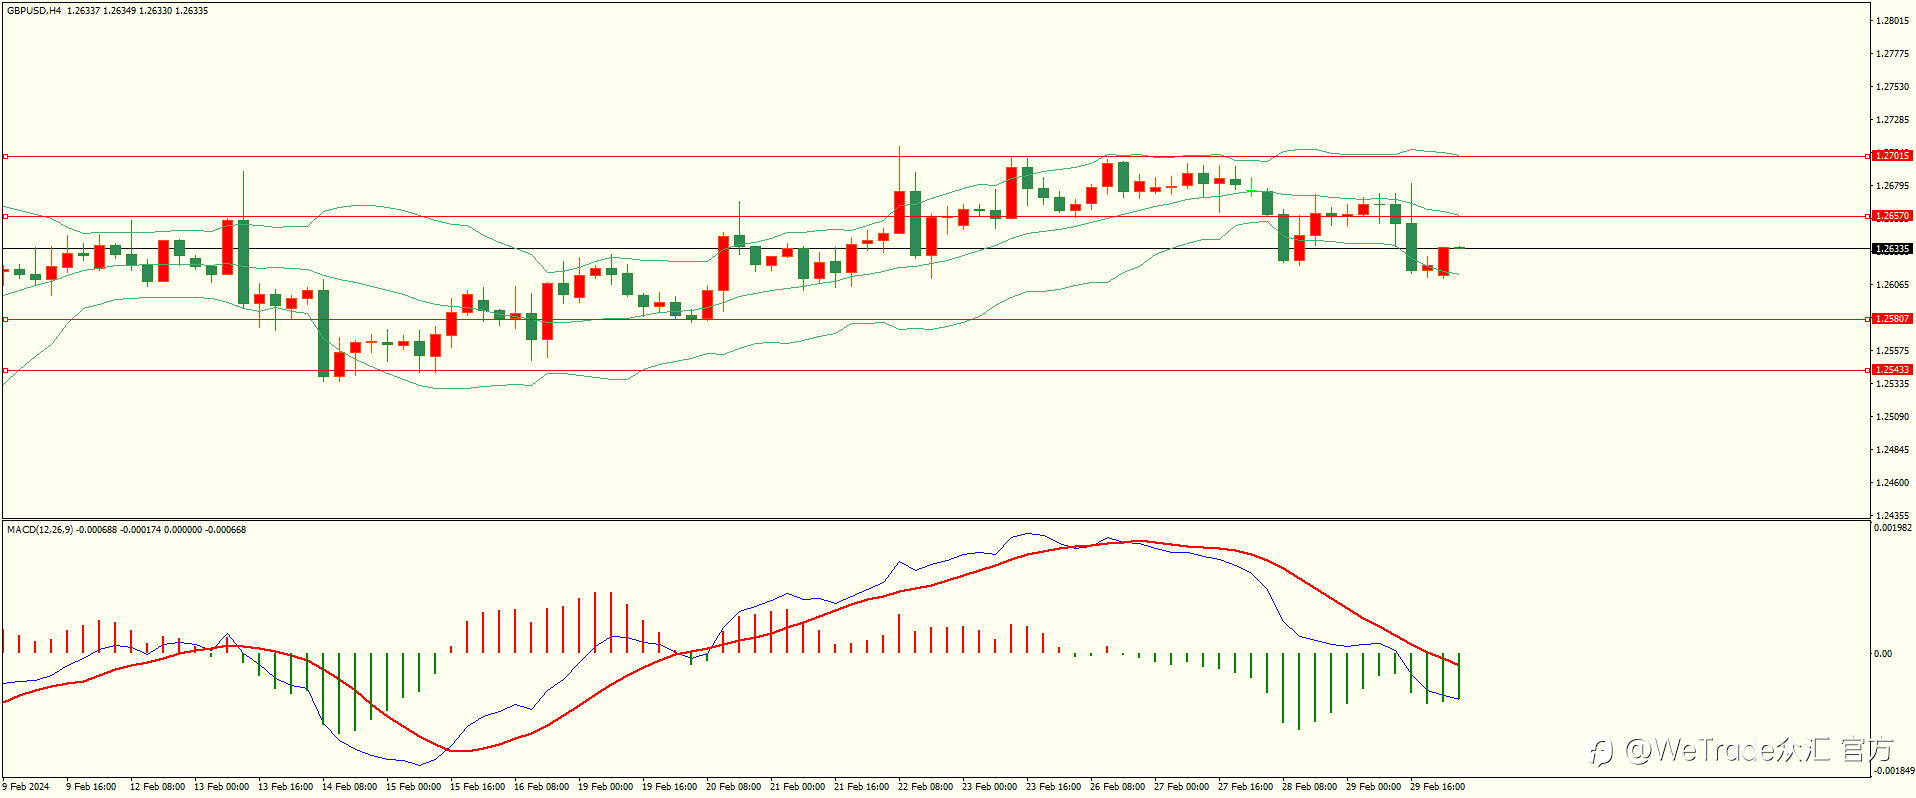Click the red 1.27015 price tag
1916x798 pixels.
(x=1892, y=156)
